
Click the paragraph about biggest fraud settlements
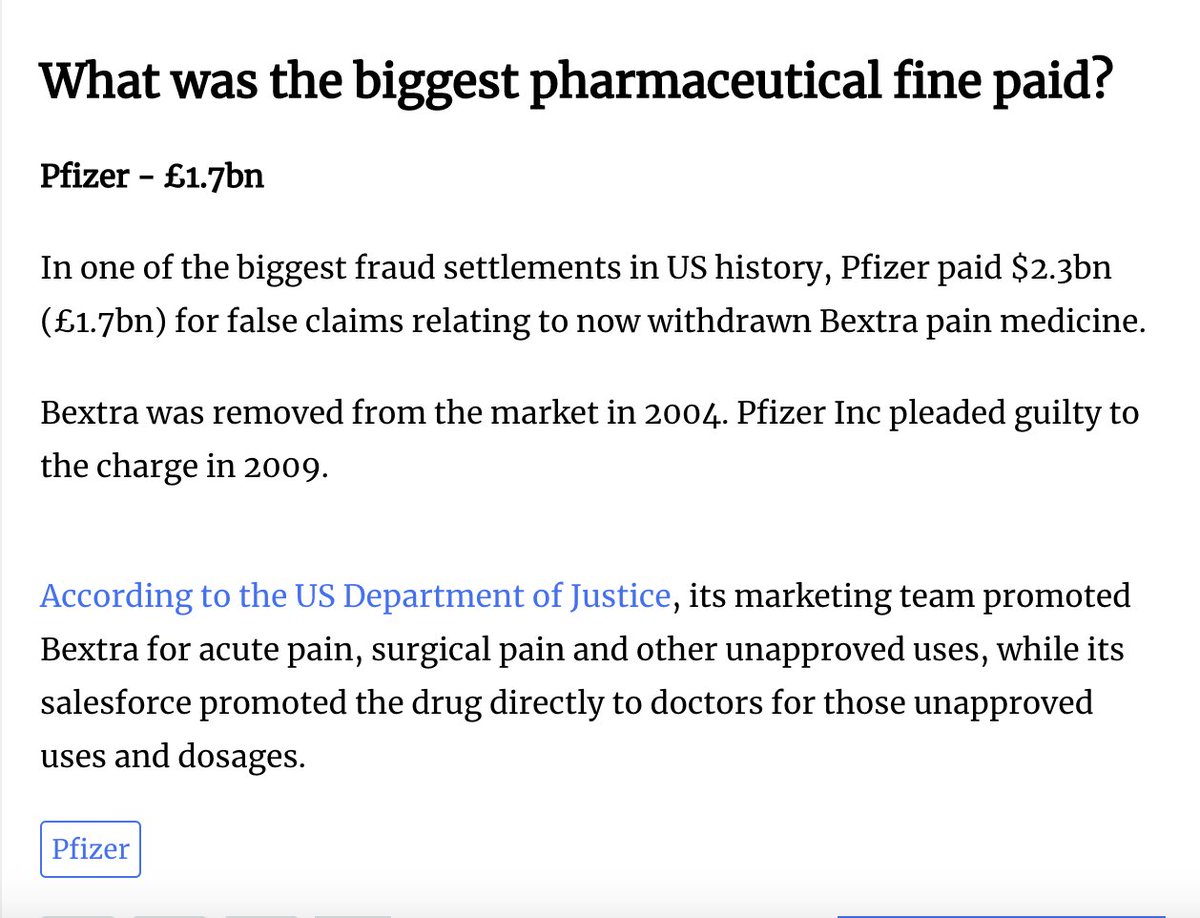(590, 297)
